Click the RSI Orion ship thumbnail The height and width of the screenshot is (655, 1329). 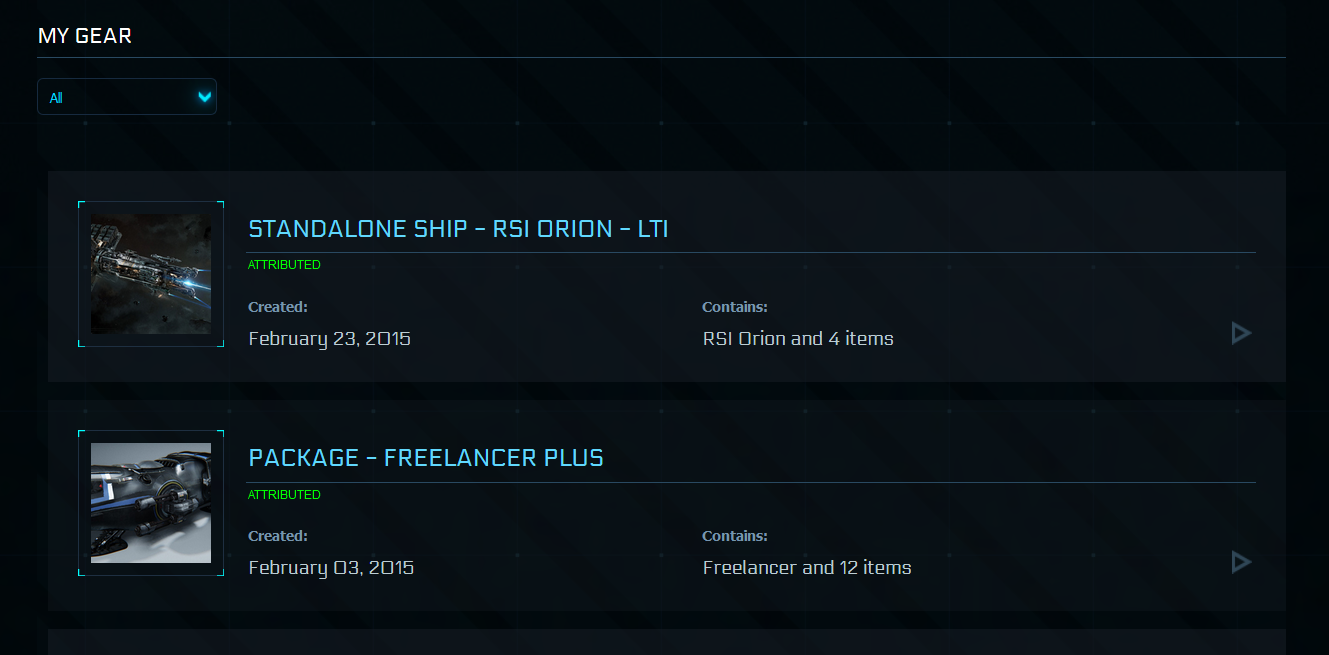(151, 274)
